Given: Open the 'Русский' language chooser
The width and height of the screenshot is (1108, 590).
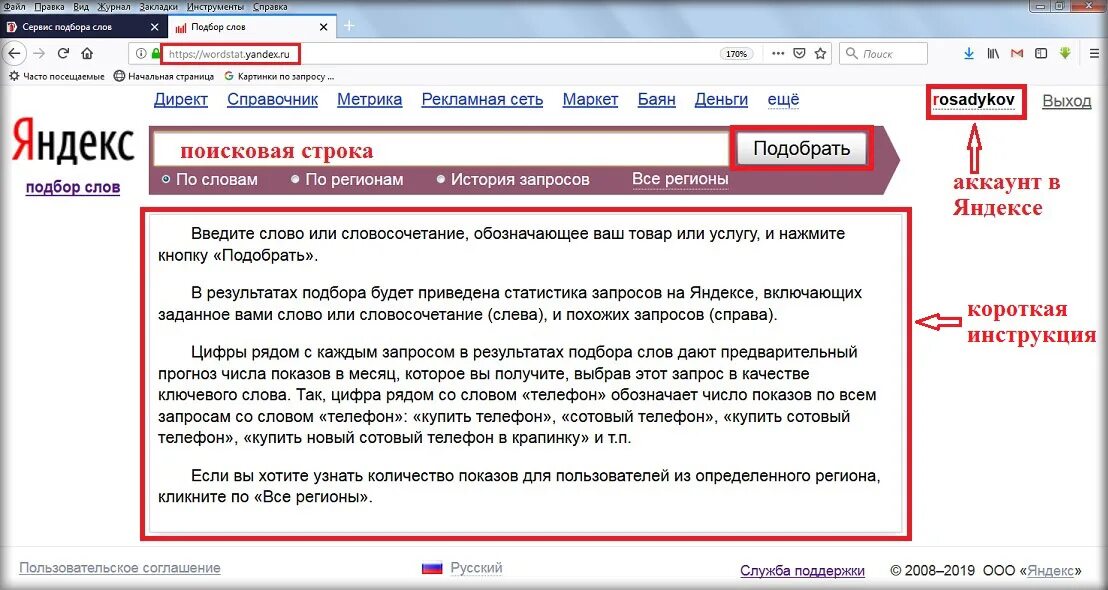Looking at the screenshot, I should [x=476, y=567].
